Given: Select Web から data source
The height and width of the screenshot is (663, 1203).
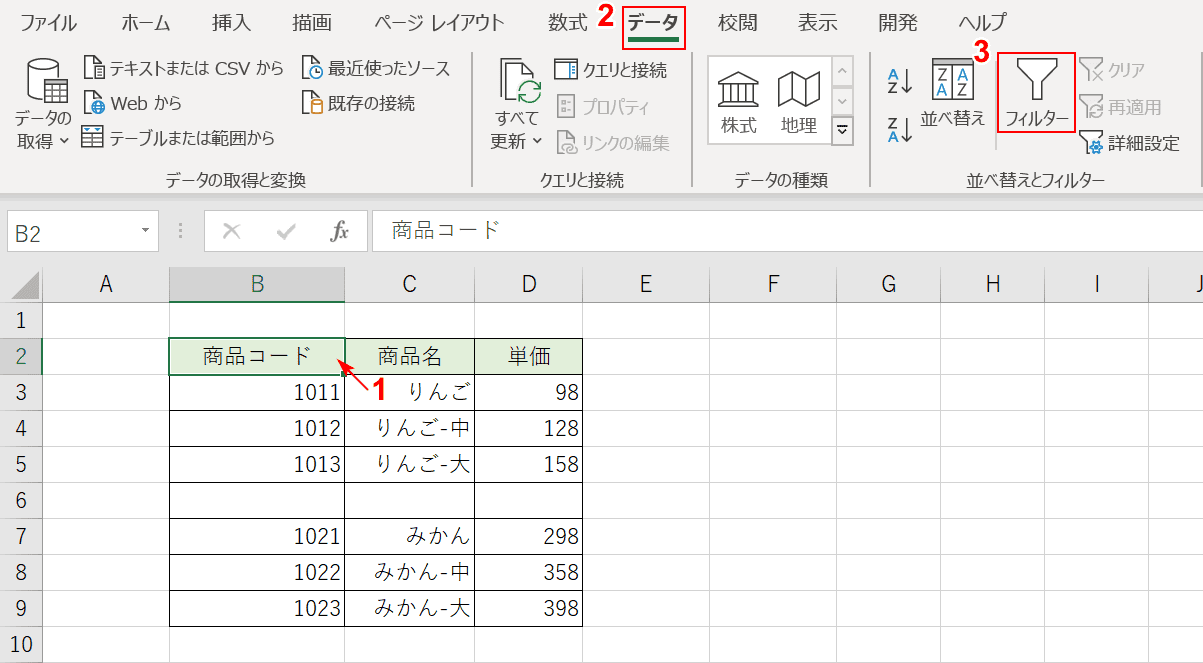Looking at the screenshot, I should click(132, 103).
